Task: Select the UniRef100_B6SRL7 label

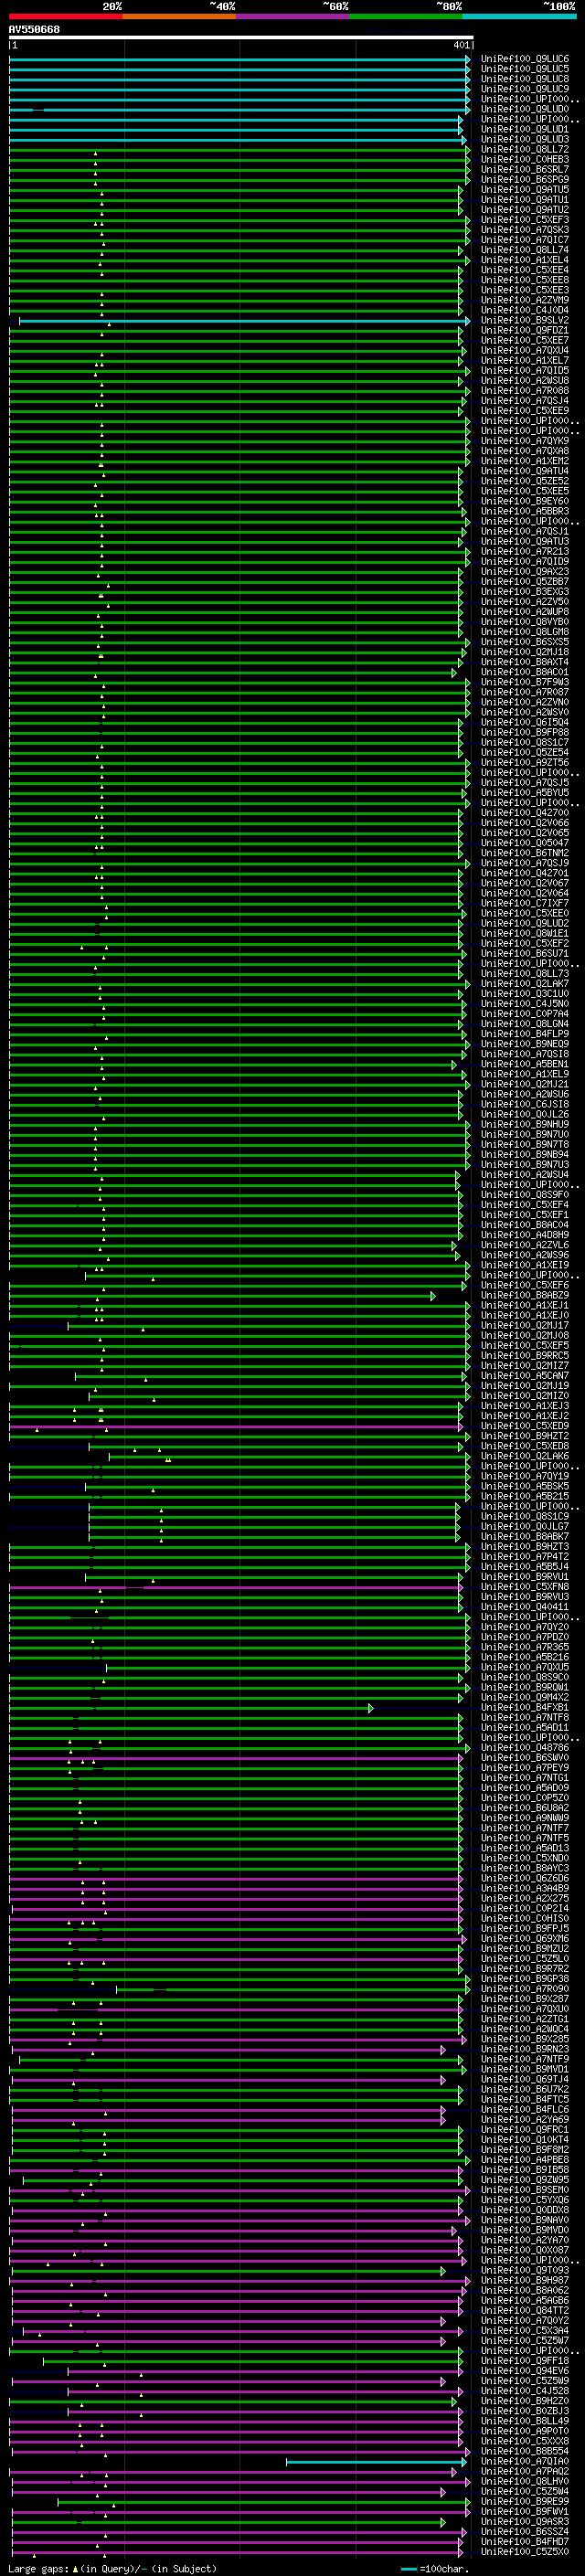Action: click(525, 169)
